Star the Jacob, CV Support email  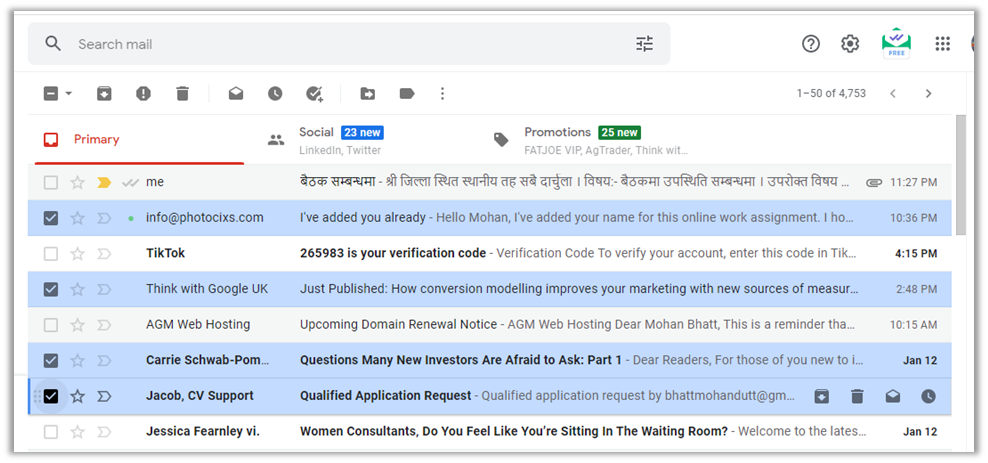[78, 396]
